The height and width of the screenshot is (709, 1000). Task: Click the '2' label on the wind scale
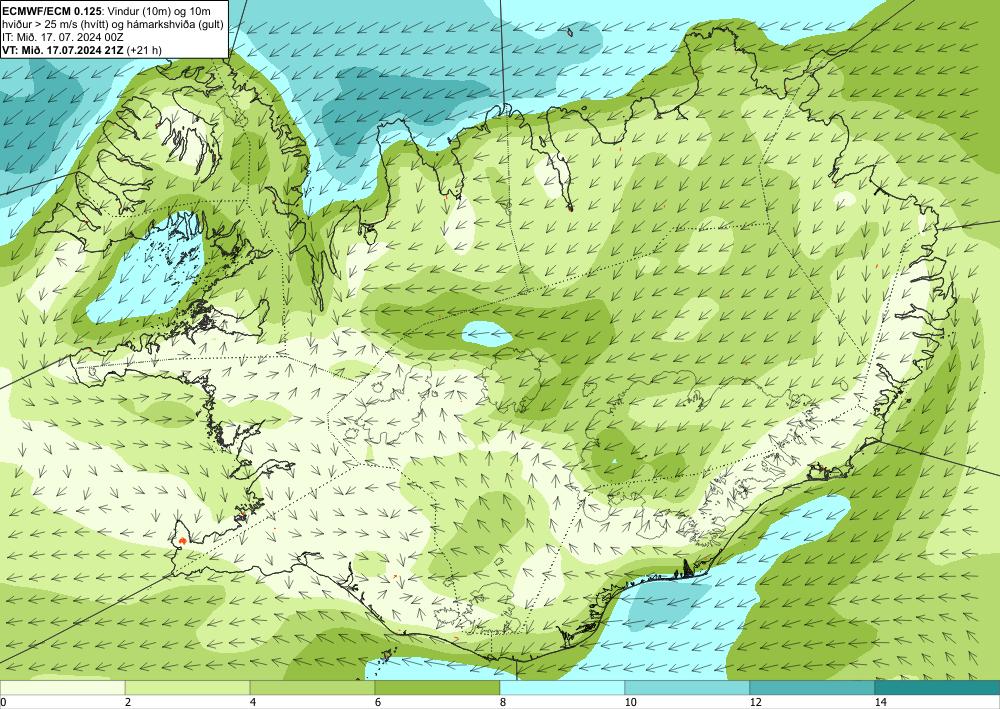[128, 702]
